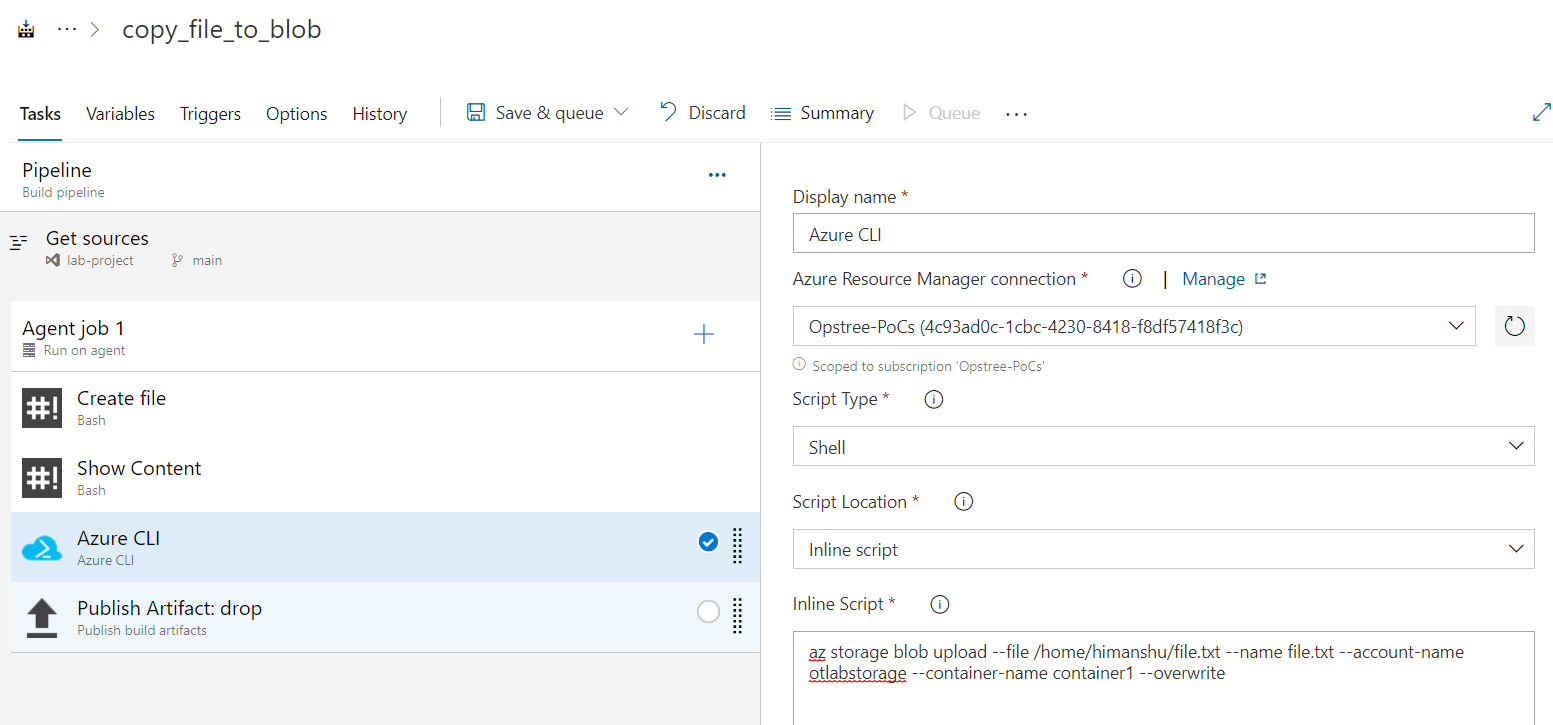Screen dimensions: 1553x725
Task: Edit the Display name field
Action: click(1163, 233)
